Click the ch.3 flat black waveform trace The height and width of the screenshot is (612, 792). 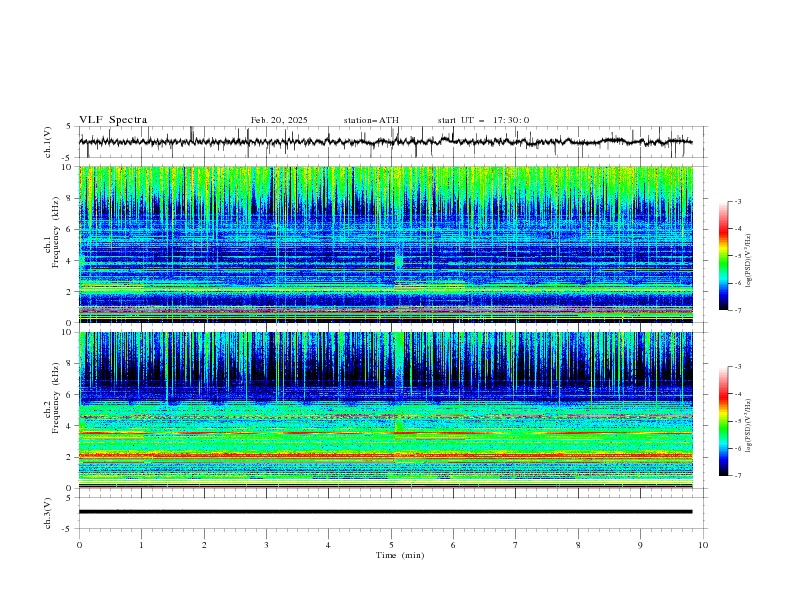tap(385, 512)
